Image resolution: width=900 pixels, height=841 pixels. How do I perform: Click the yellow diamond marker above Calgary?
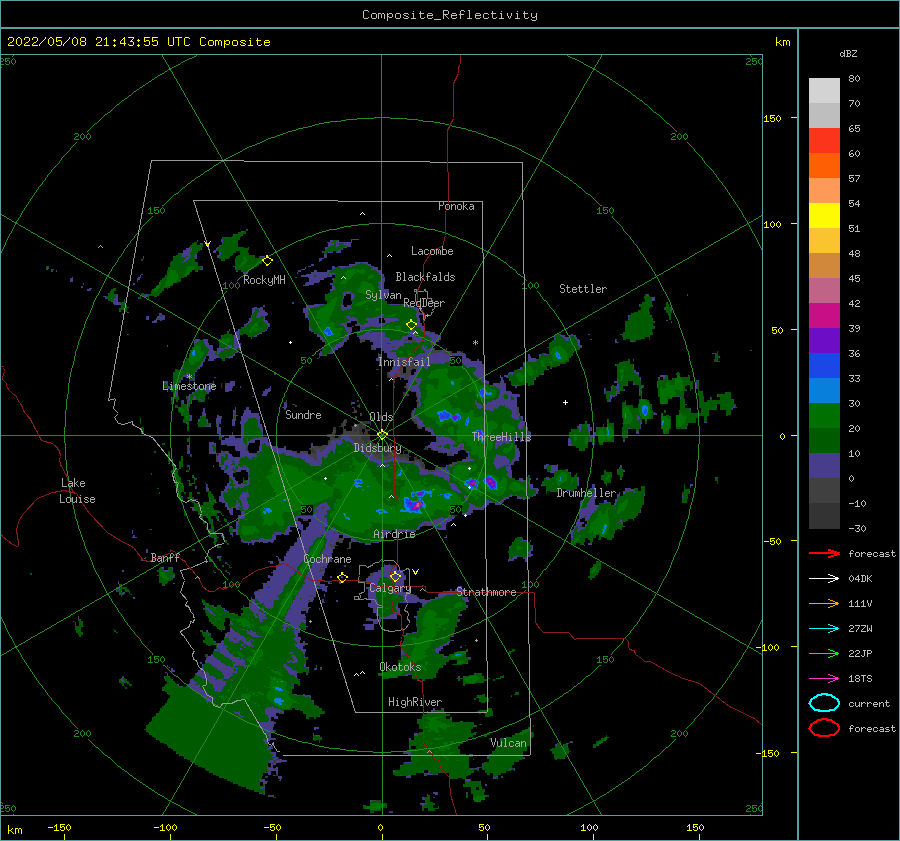395,576
